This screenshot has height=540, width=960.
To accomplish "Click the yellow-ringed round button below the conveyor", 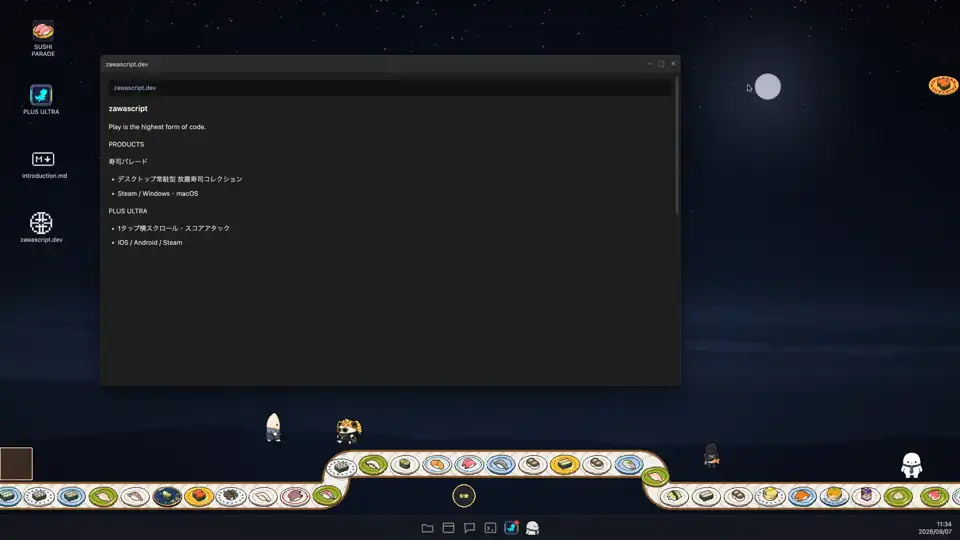I will point(464,496).
